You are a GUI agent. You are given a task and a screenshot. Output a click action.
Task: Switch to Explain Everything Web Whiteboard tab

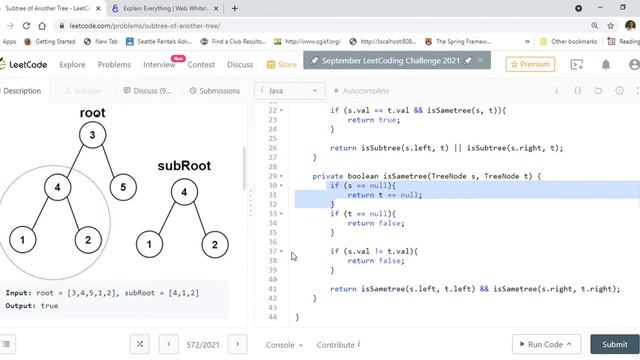pyautogui.click(x=165, y=8)
